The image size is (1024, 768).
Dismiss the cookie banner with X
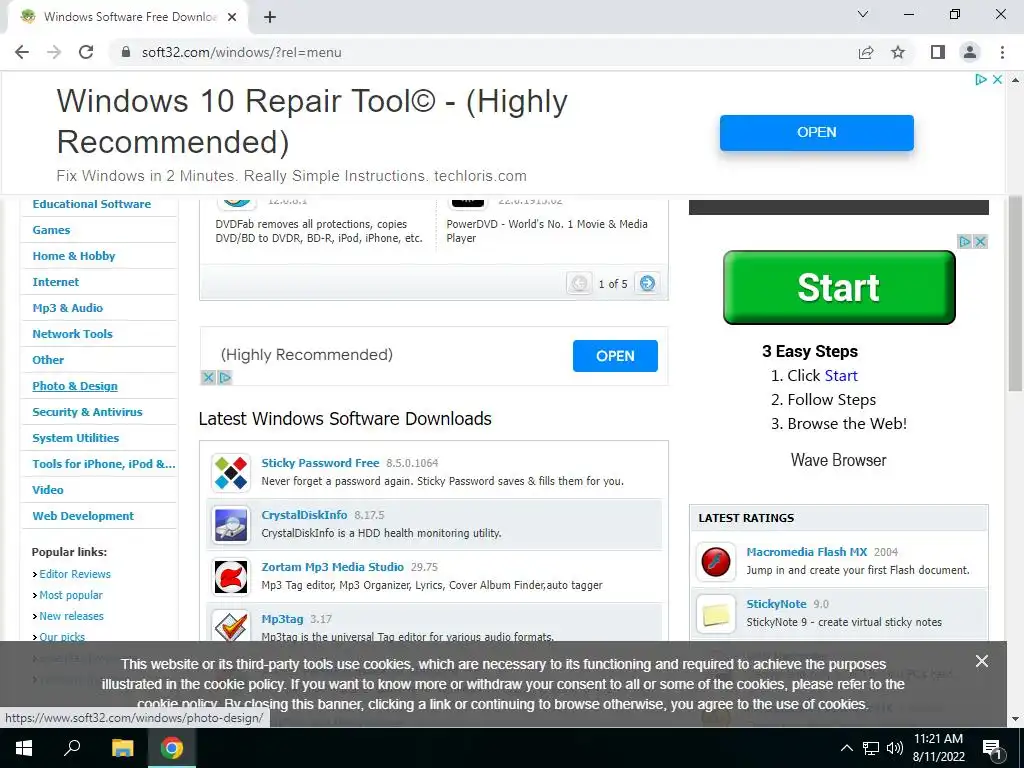tap(982, 662)
